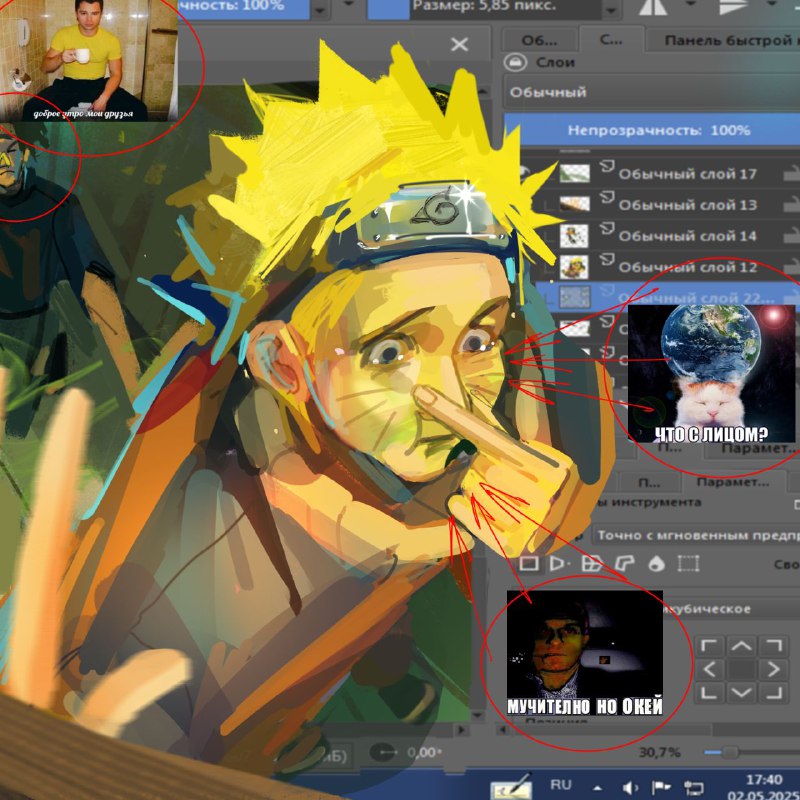
Task: Toggle visibility of Обычный слой 17
Action: click(x=524, y=172)
